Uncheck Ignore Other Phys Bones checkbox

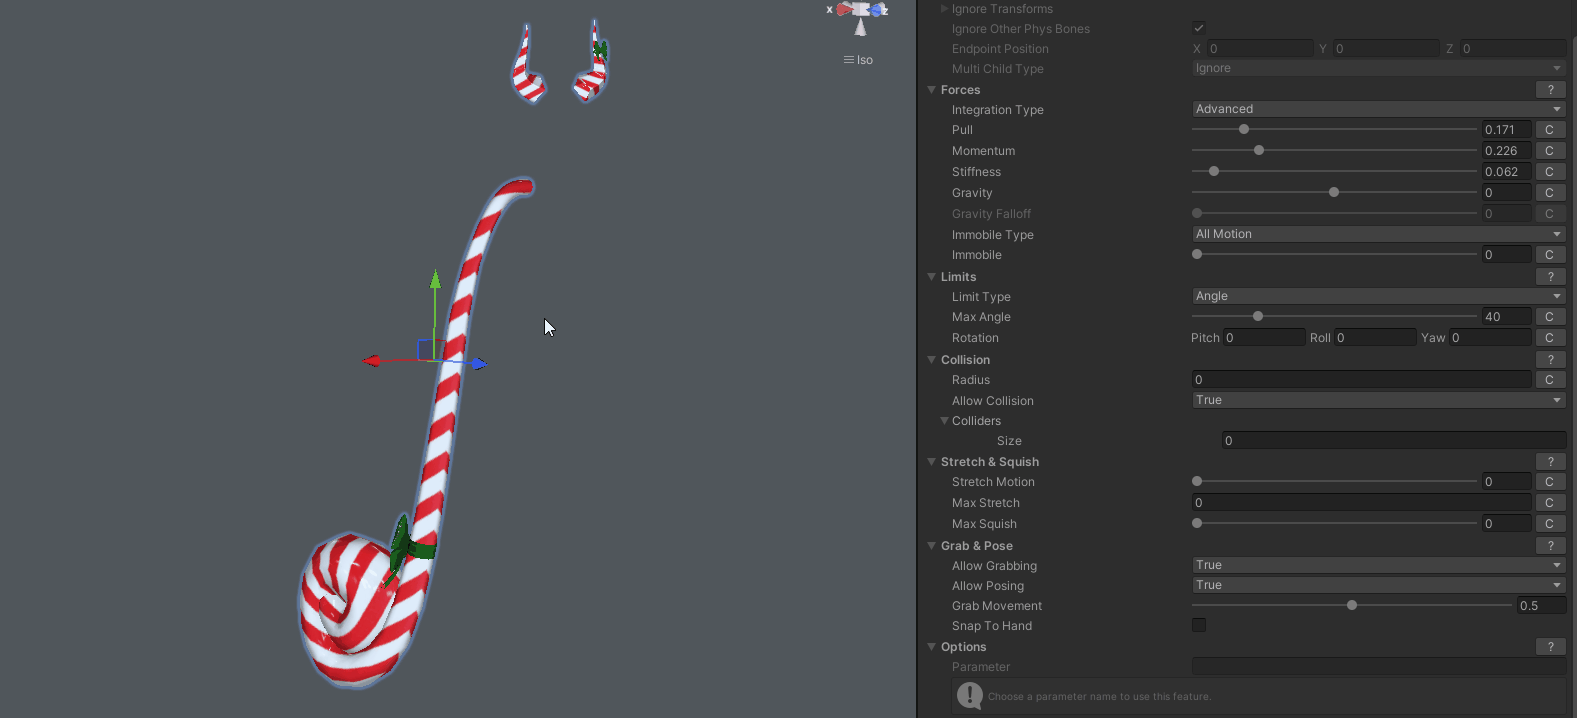click(x=1198, y=28)
